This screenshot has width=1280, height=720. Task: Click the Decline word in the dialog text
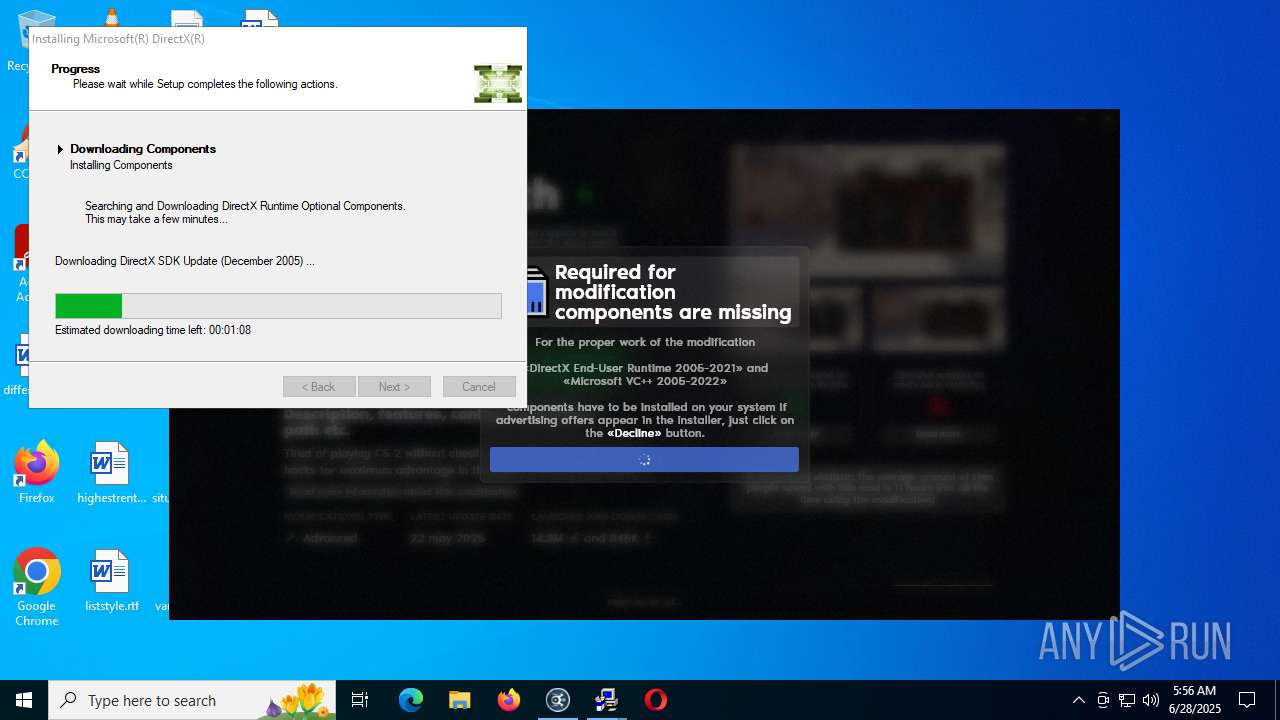[x=634, y=433]
